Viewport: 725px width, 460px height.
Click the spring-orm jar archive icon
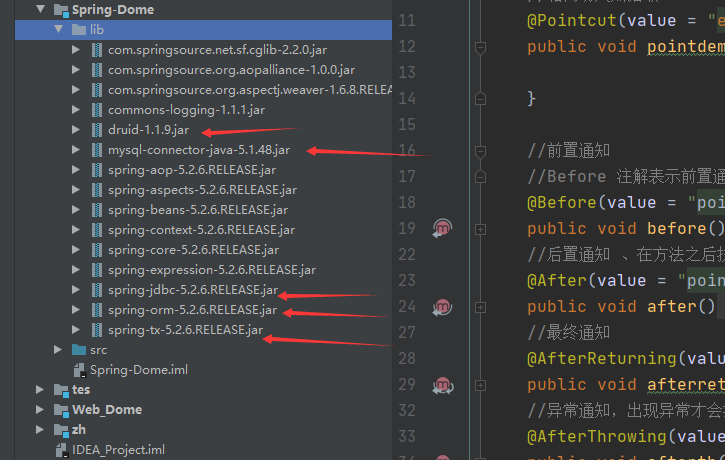tap(97, 310)
